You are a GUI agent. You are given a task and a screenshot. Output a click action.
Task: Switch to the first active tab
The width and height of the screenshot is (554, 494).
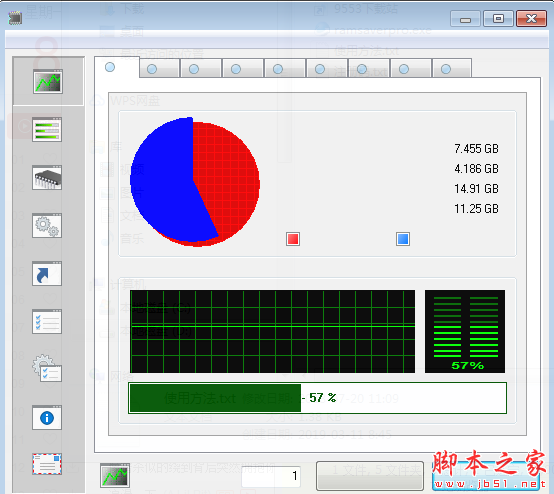pyautogui.click(x=117, y=67)
